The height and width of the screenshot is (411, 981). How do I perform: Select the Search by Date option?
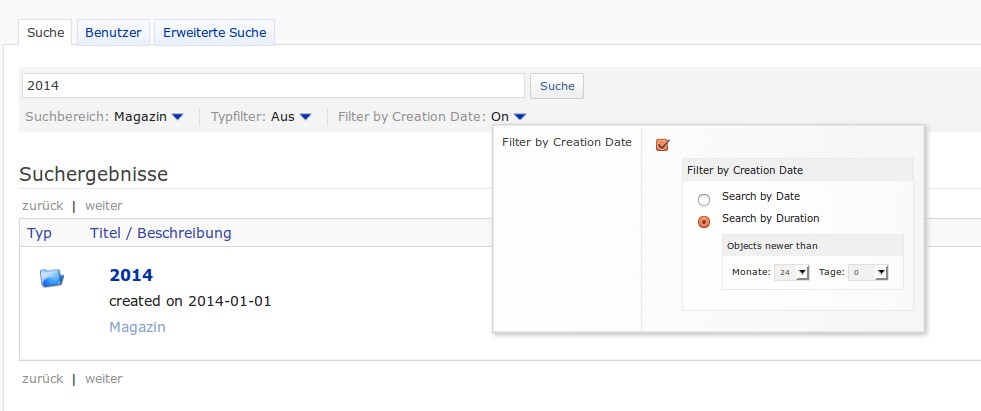click(x=704, y=199)
